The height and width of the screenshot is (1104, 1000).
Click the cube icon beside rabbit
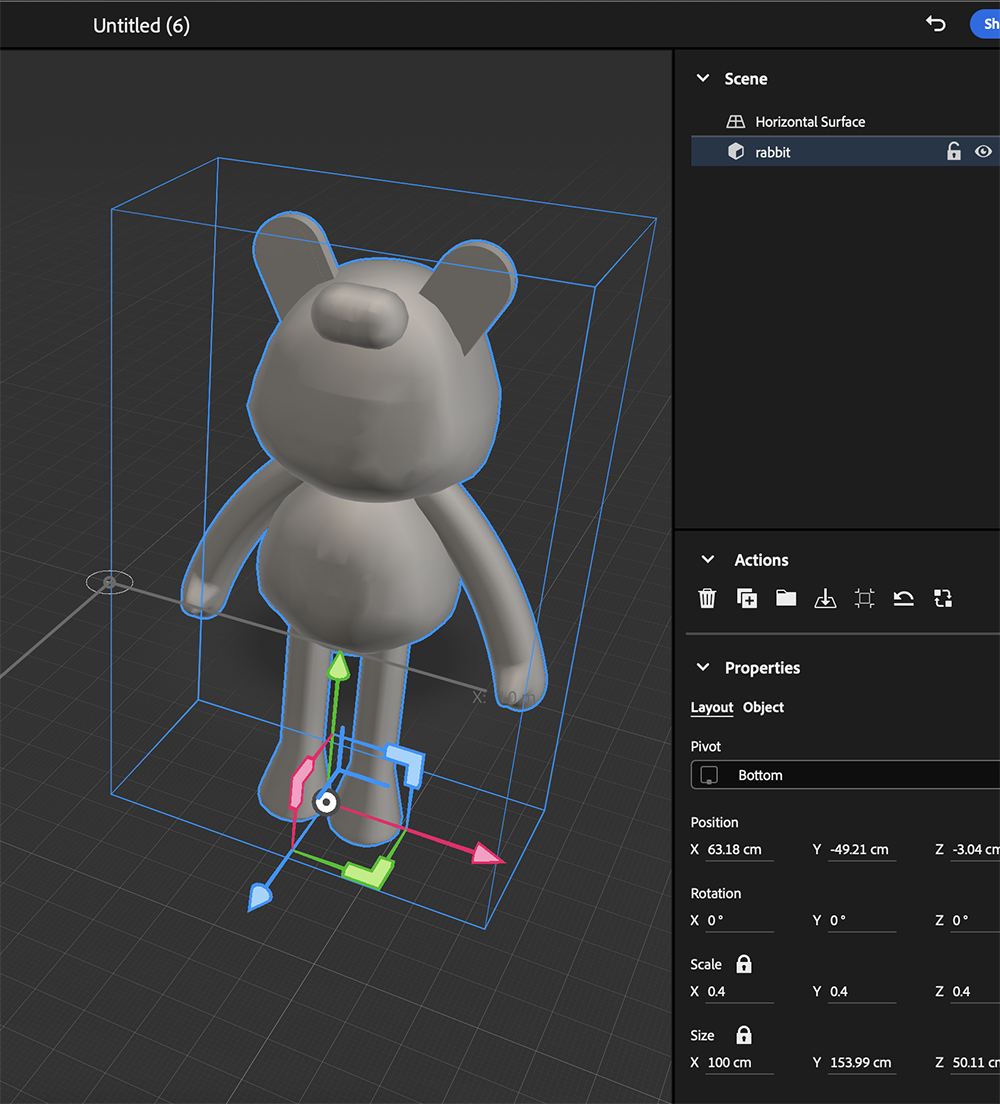click(x=736, y=151)
